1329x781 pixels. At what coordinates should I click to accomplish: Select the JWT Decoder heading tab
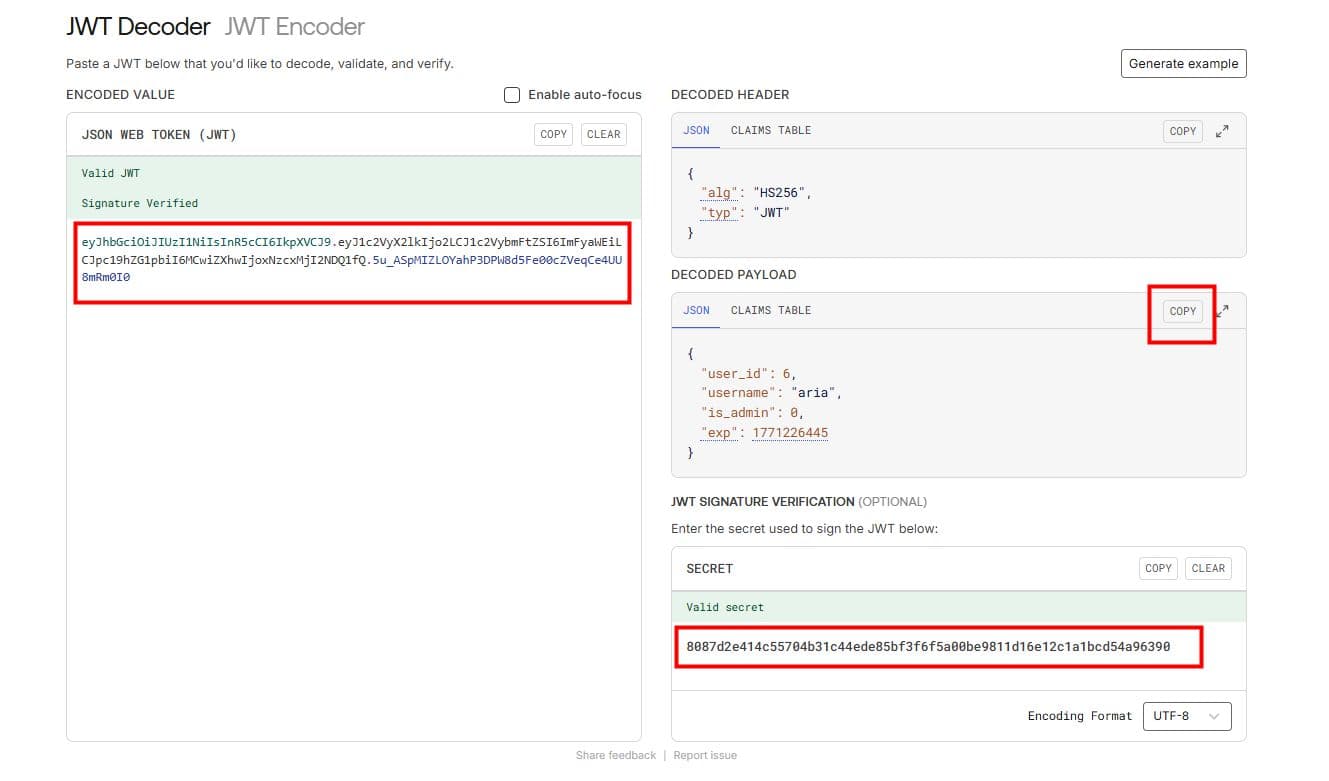click(138, 27)
